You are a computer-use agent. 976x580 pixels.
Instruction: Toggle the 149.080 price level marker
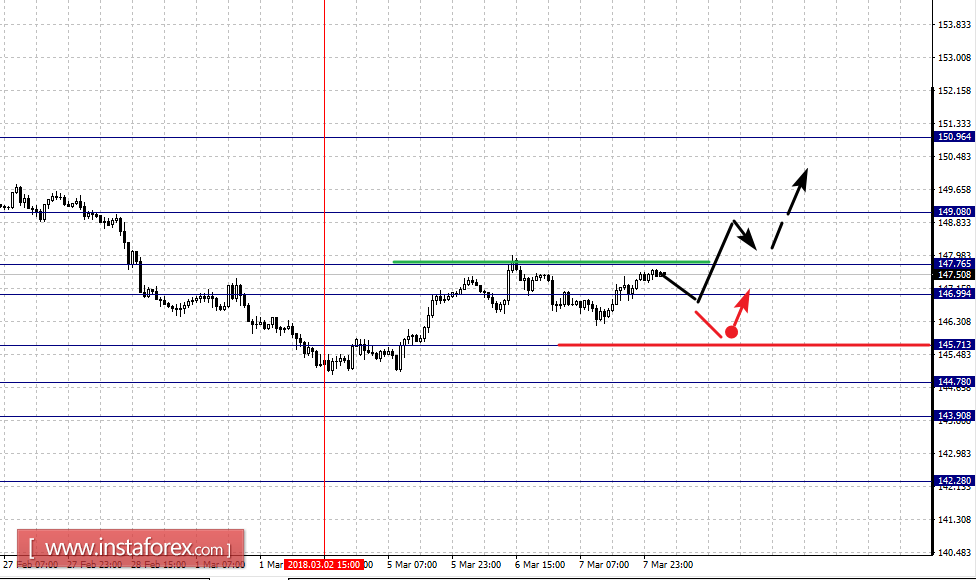[950, 211]
